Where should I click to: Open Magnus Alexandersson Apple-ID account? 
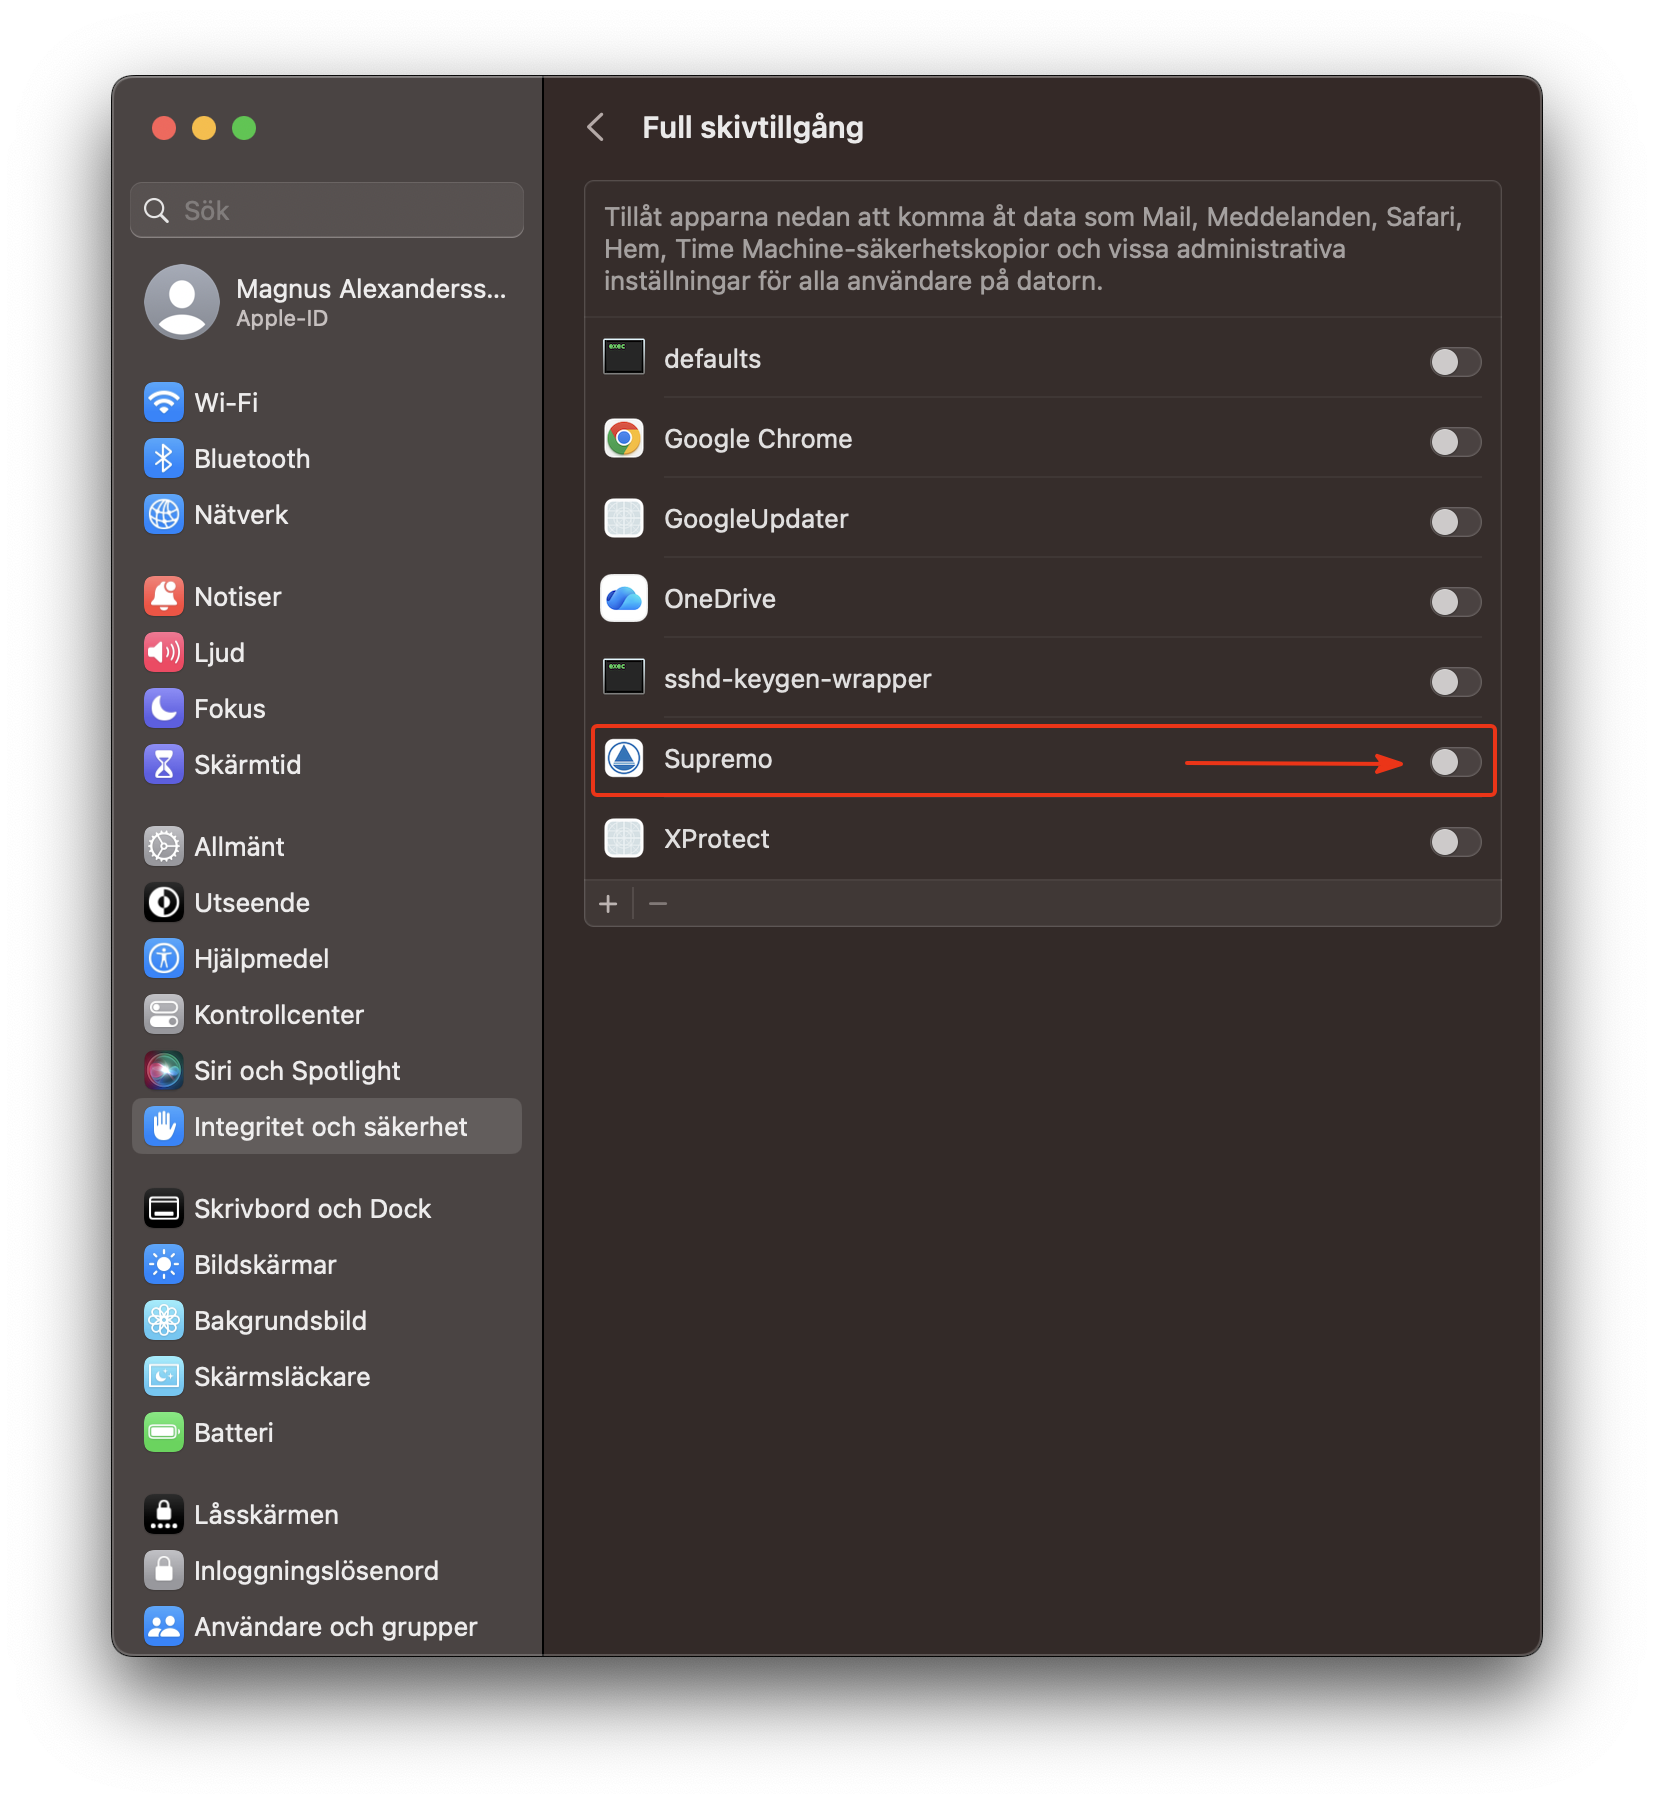328,302
